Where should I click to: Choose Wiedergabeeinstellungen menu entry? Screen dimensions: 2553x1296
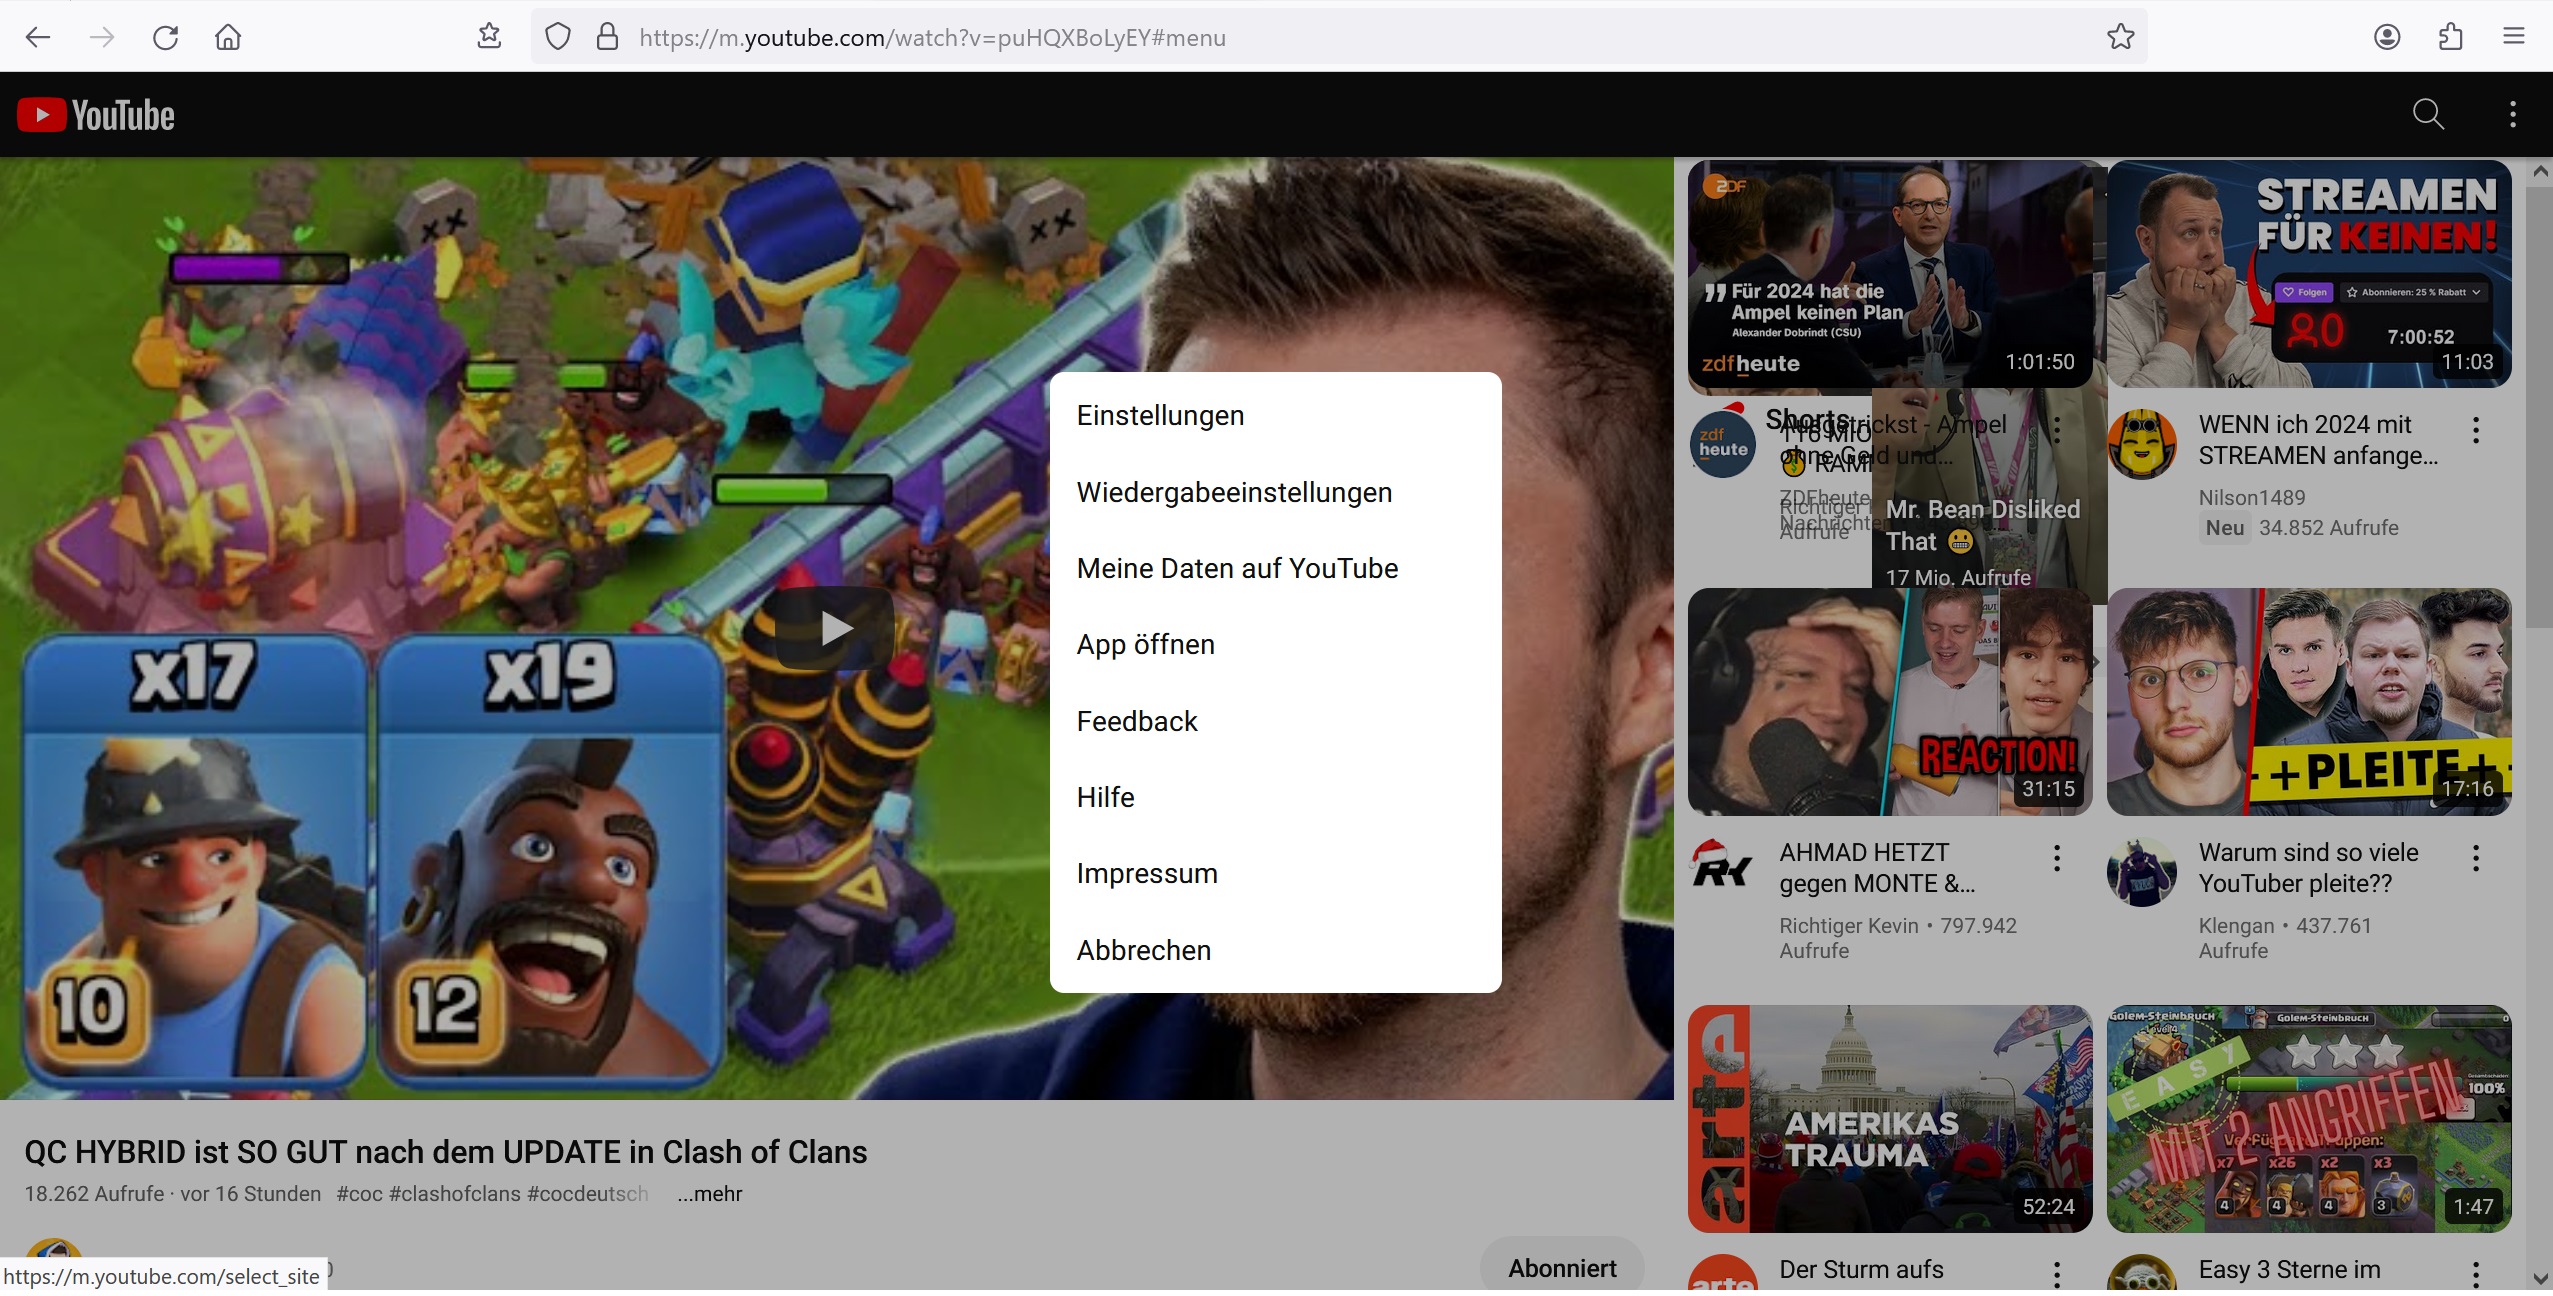point(1233,492)
